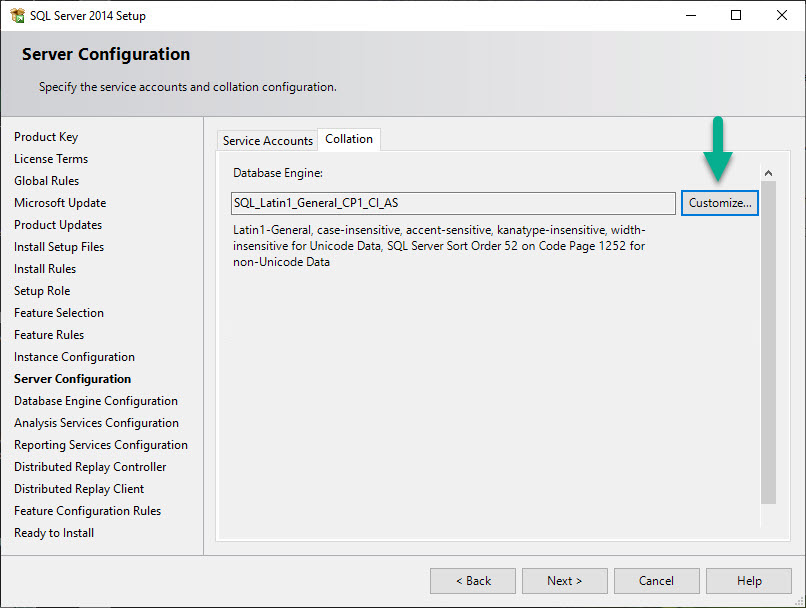
Task: Click the Install Setup Files step
Action: tap(59, 247)
